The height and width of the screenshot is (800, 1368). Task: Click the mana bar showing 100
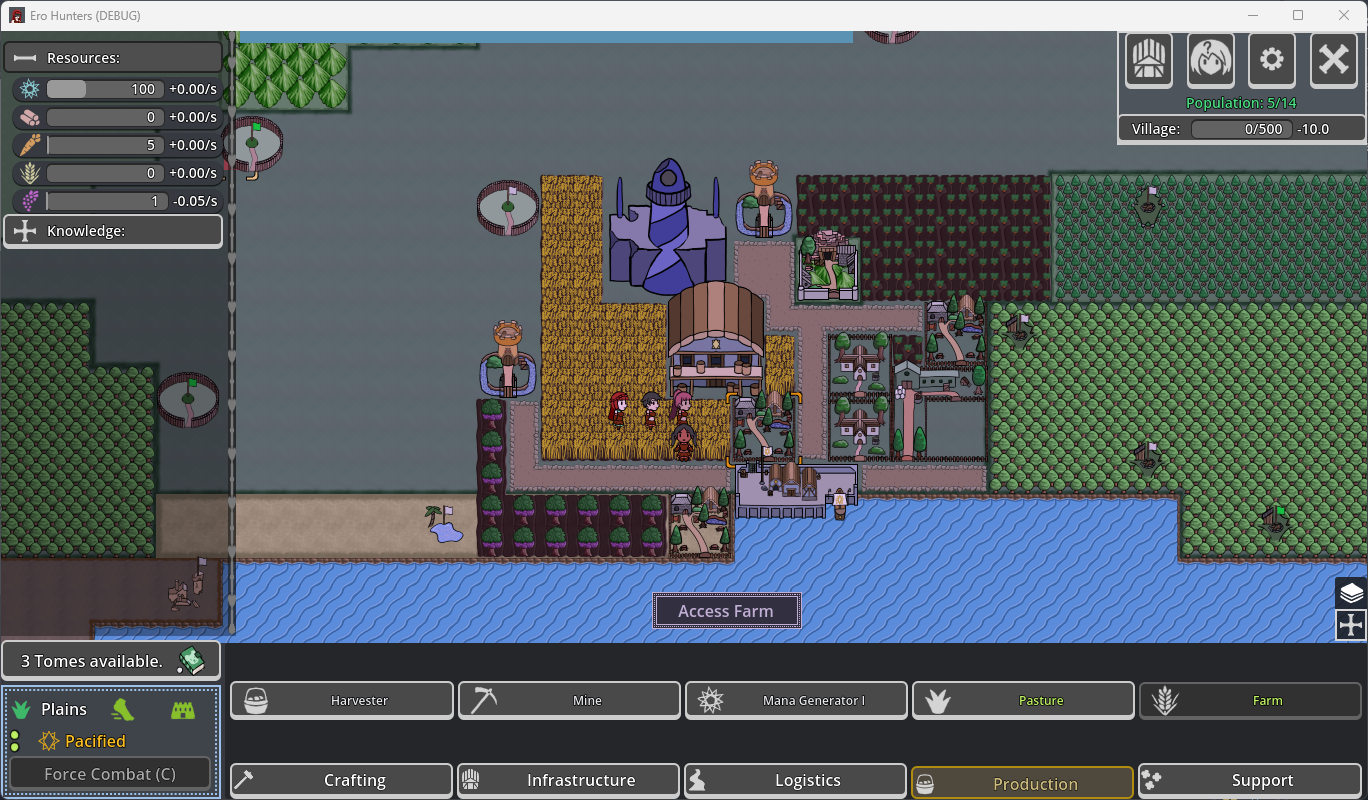click(103, 89)
